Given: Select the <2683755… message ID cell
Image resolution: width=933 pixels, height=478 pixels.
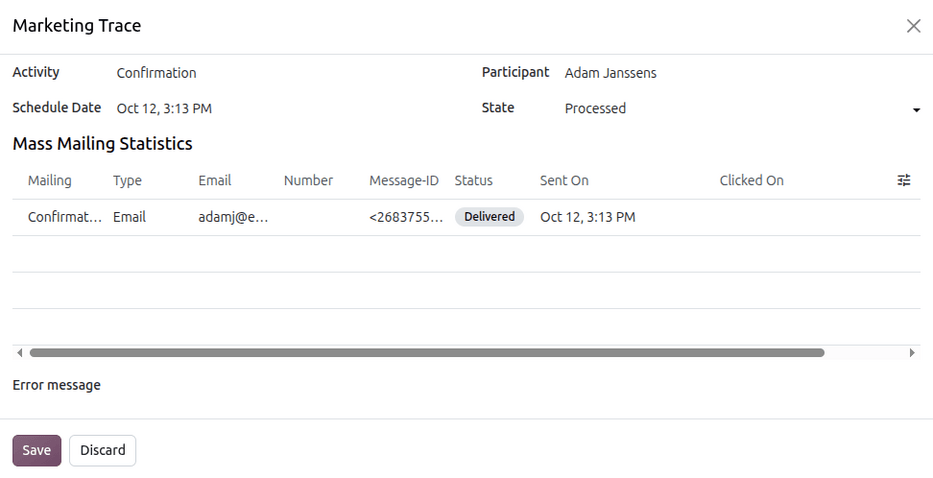Looking at the screenshot, I should [406, 217].
